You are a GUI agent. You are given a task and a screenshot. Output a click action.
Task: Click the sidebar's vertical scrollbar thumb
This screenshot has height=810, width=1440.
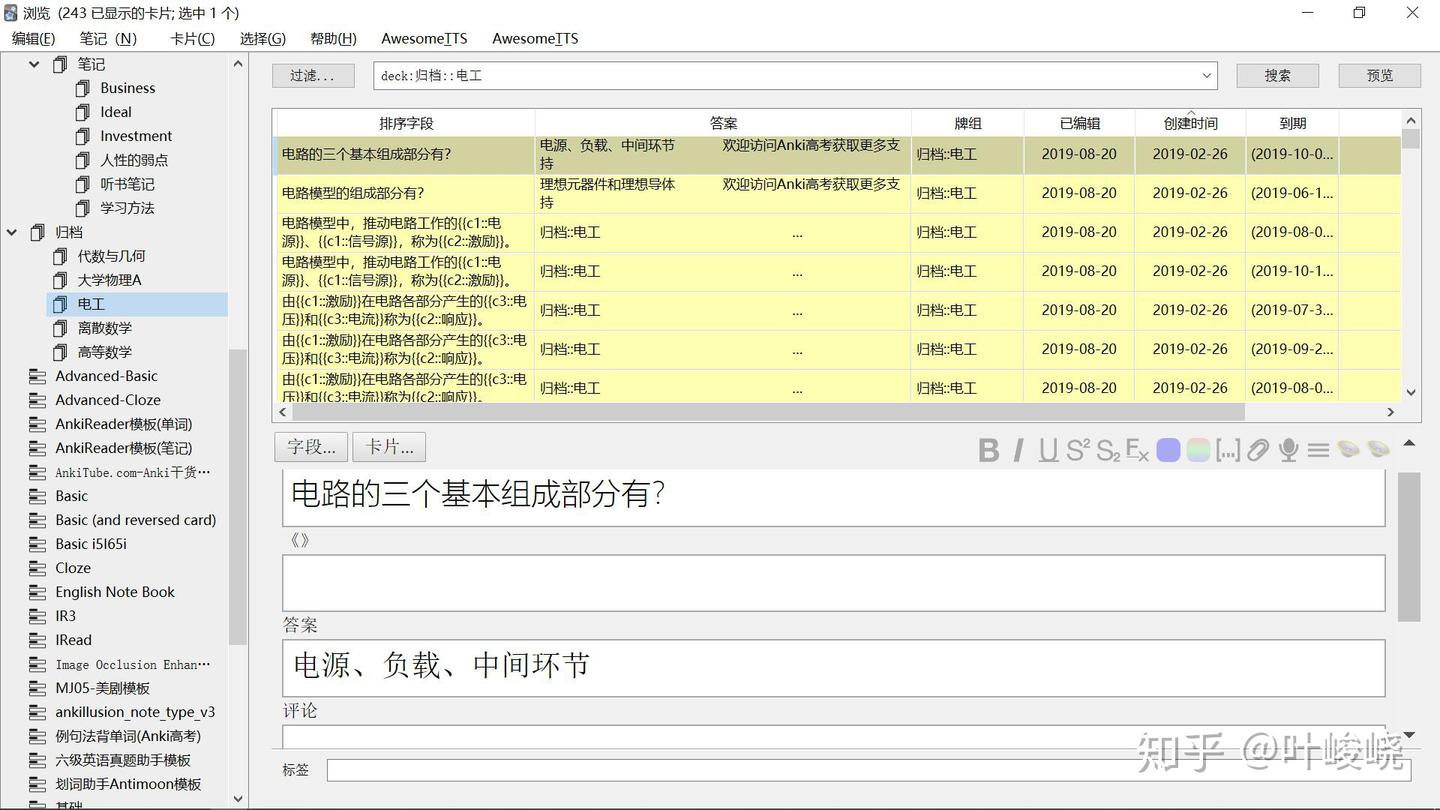pyautogui.click(x=237, y=496)
